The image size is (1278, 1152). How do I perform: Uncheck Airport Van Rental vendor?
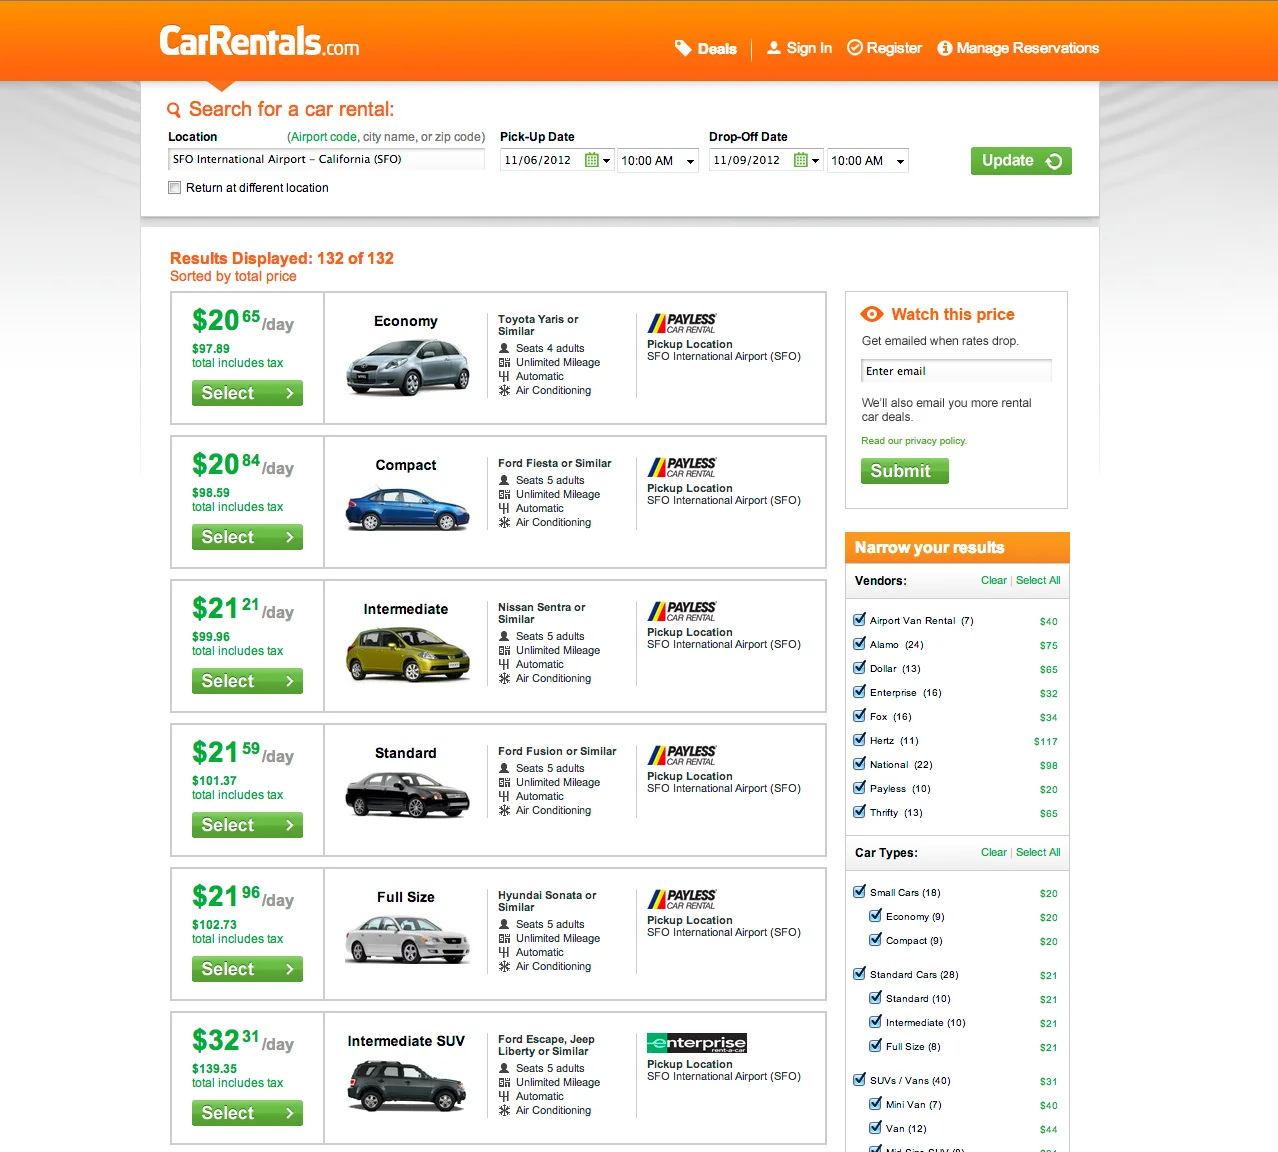[x=859, y=619]
